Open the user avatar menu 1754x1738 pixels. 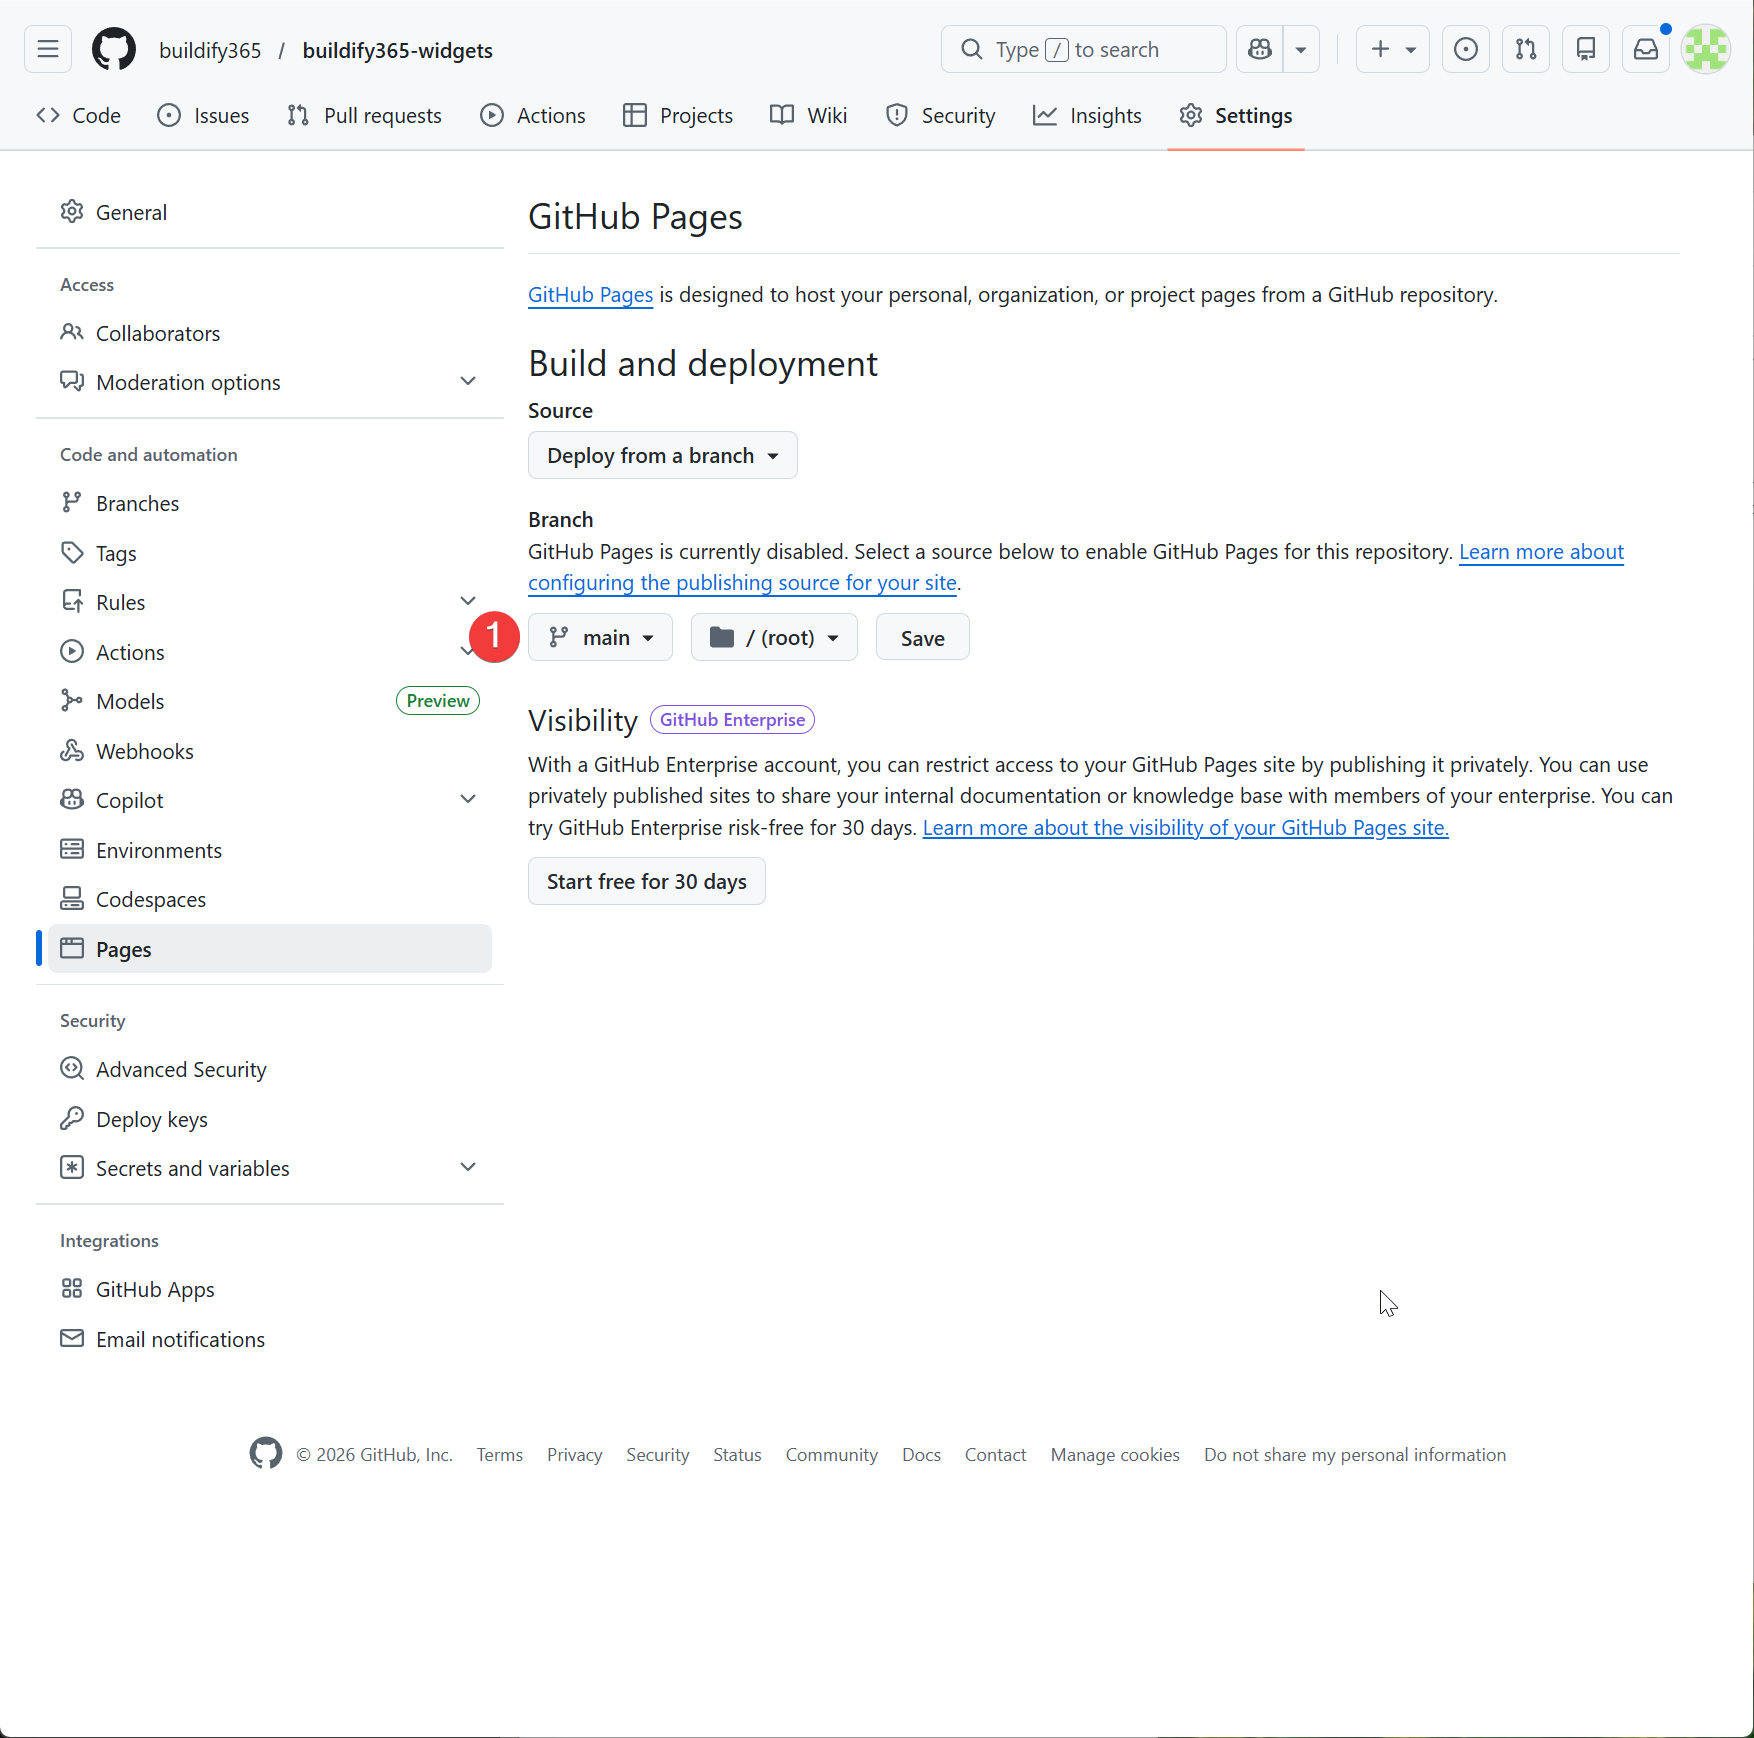pyautogui.click(x=1706, y=49)
